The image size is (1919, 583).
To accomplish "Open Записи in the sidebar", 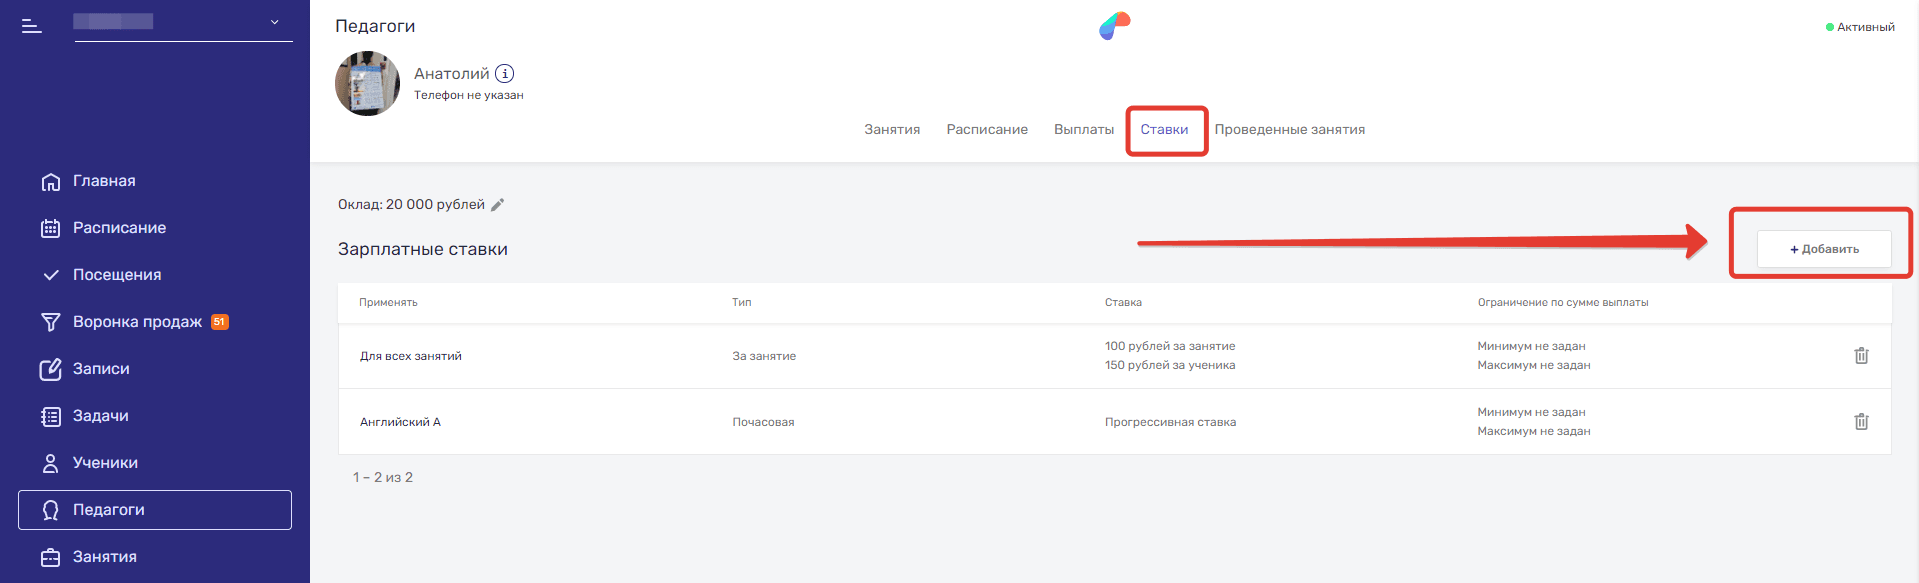I will pyautogui.click(x=101, y=369).
